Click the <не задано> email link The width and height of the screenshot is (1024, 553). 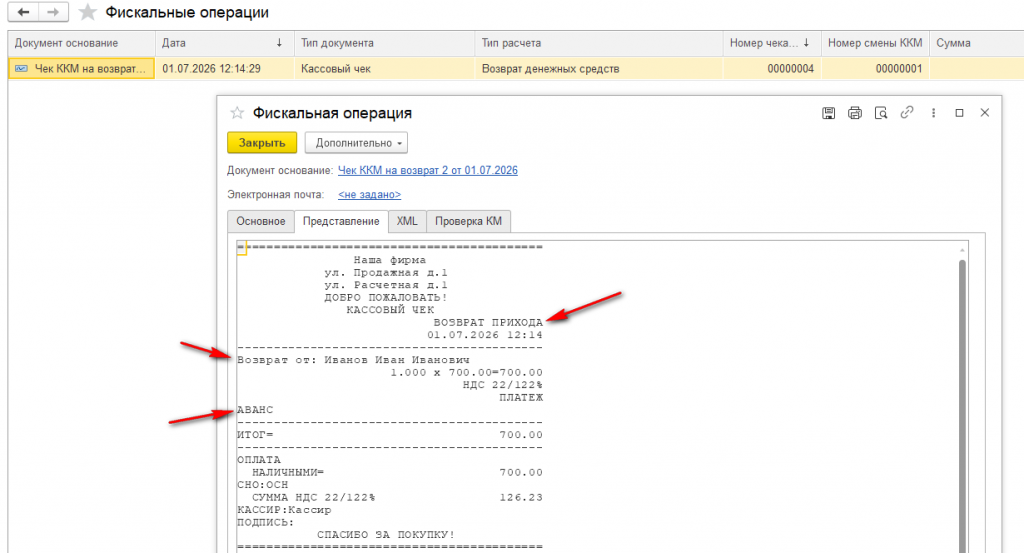[x=370, y=195]
